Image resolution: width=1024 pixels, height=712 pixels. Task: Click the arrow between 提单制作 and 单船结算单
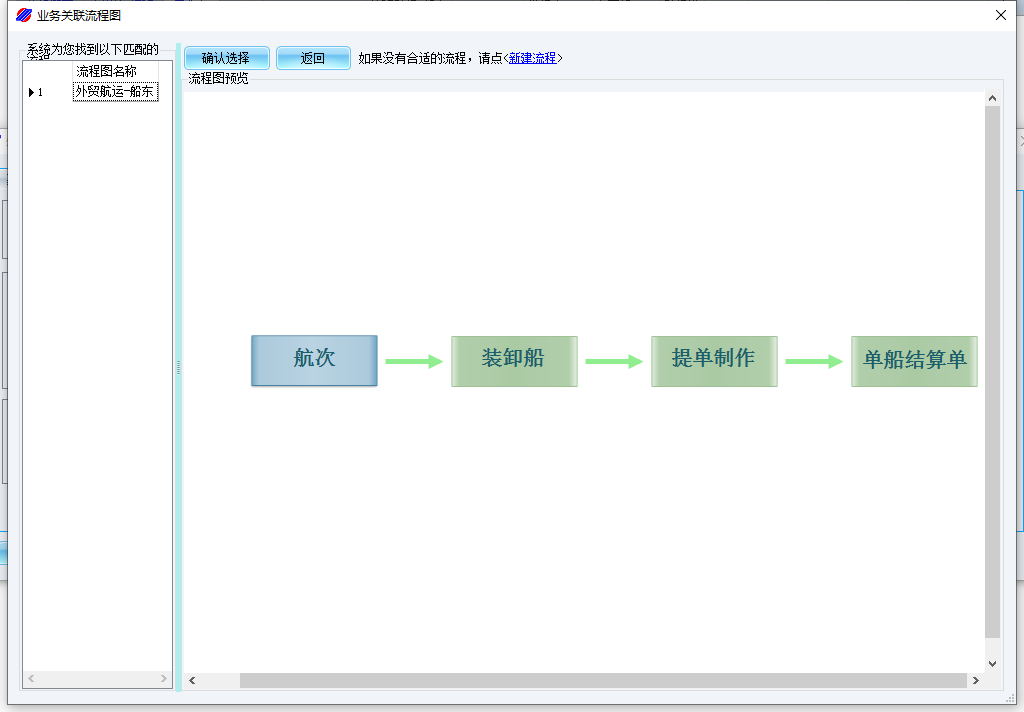814,361
